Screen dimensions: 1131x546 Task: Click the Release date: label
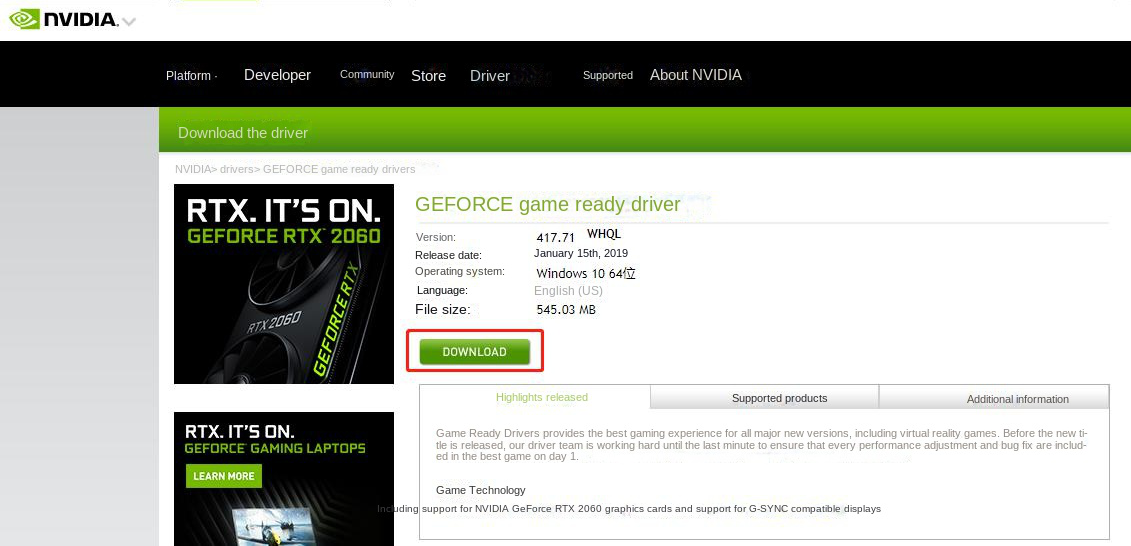tap(448, 255)
